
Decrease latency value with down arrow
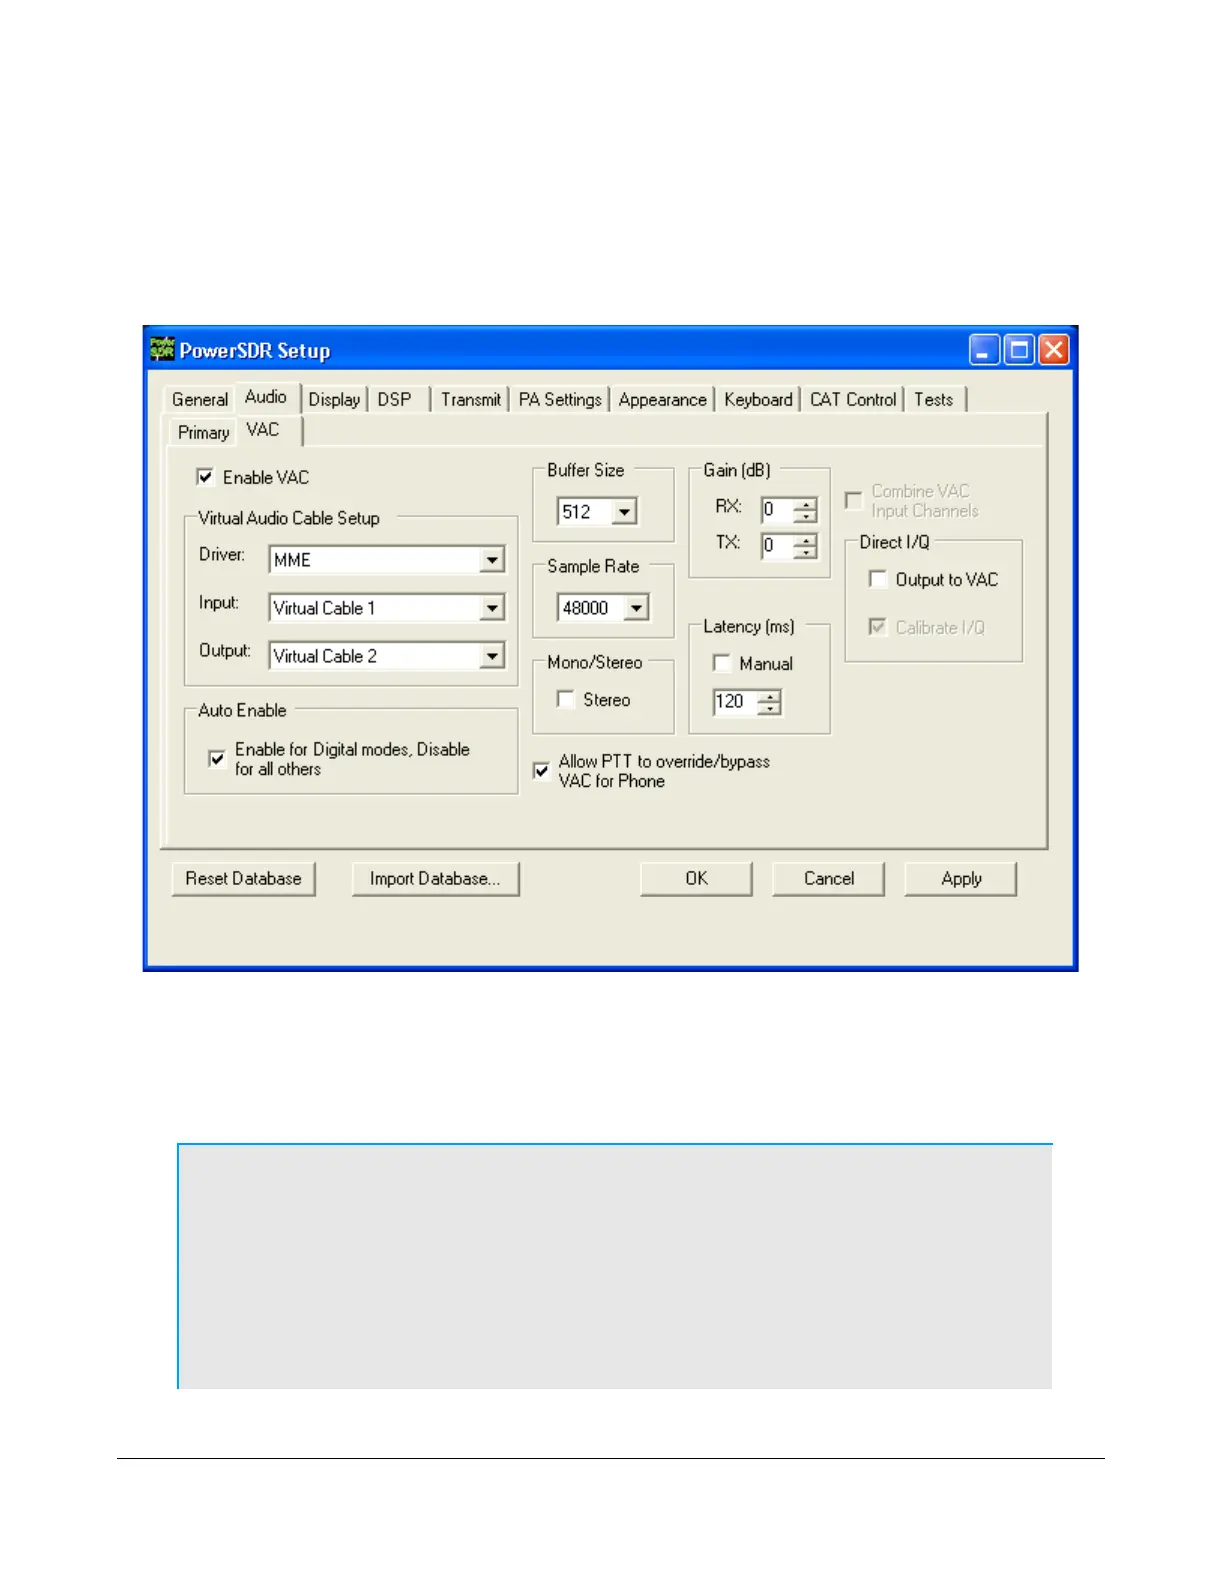click(x=769, y=708)
